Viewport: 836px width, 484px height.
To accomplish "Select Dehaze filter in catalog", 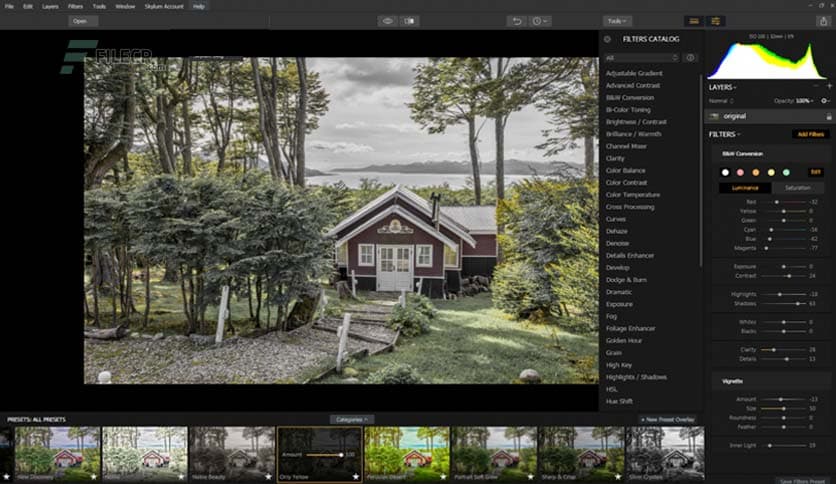I will (x=616, y=231).
